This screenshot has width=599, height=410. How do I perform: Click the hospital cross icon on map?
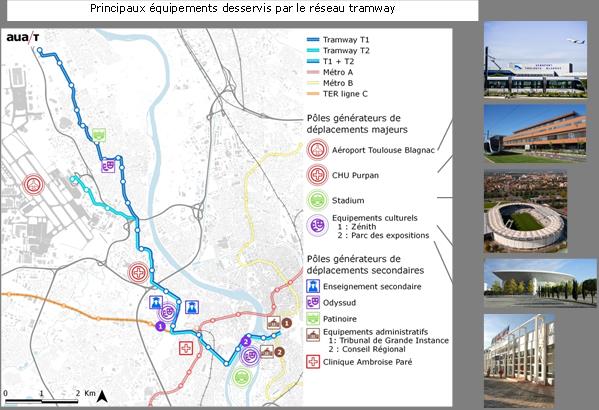[138, 273]
